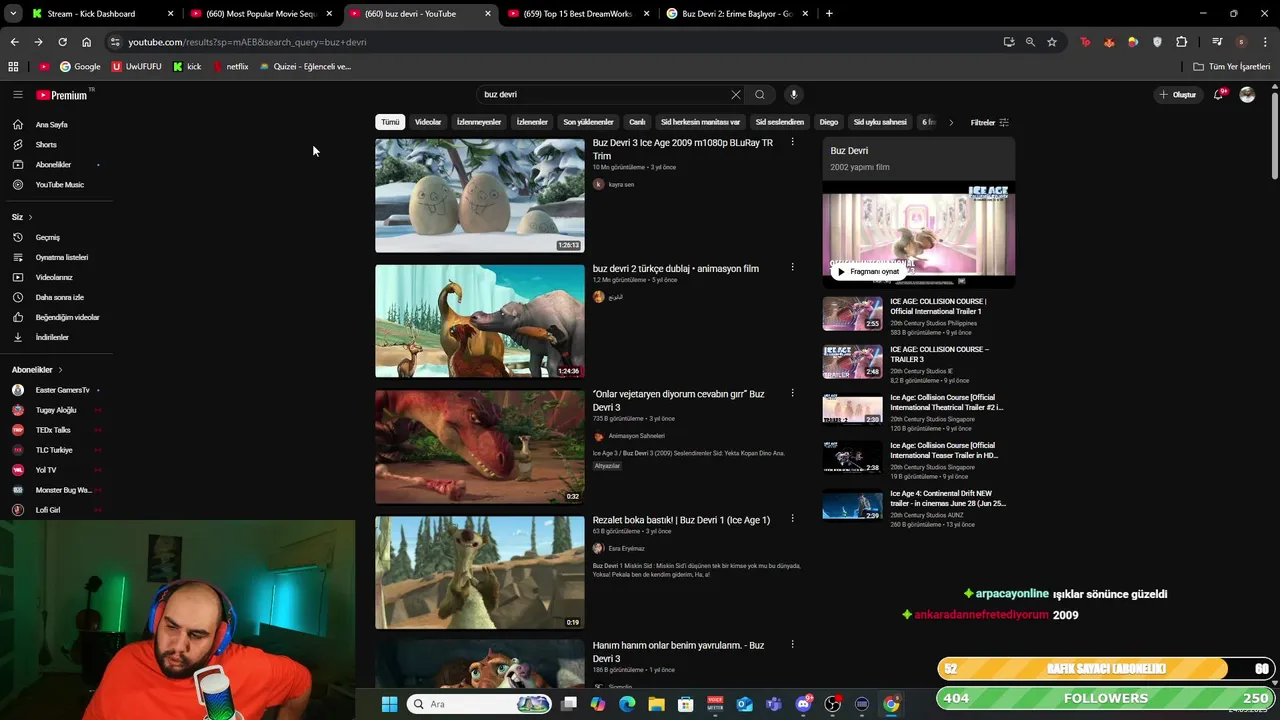
Task: Start voice search with microphone icon
Action: 794,94
